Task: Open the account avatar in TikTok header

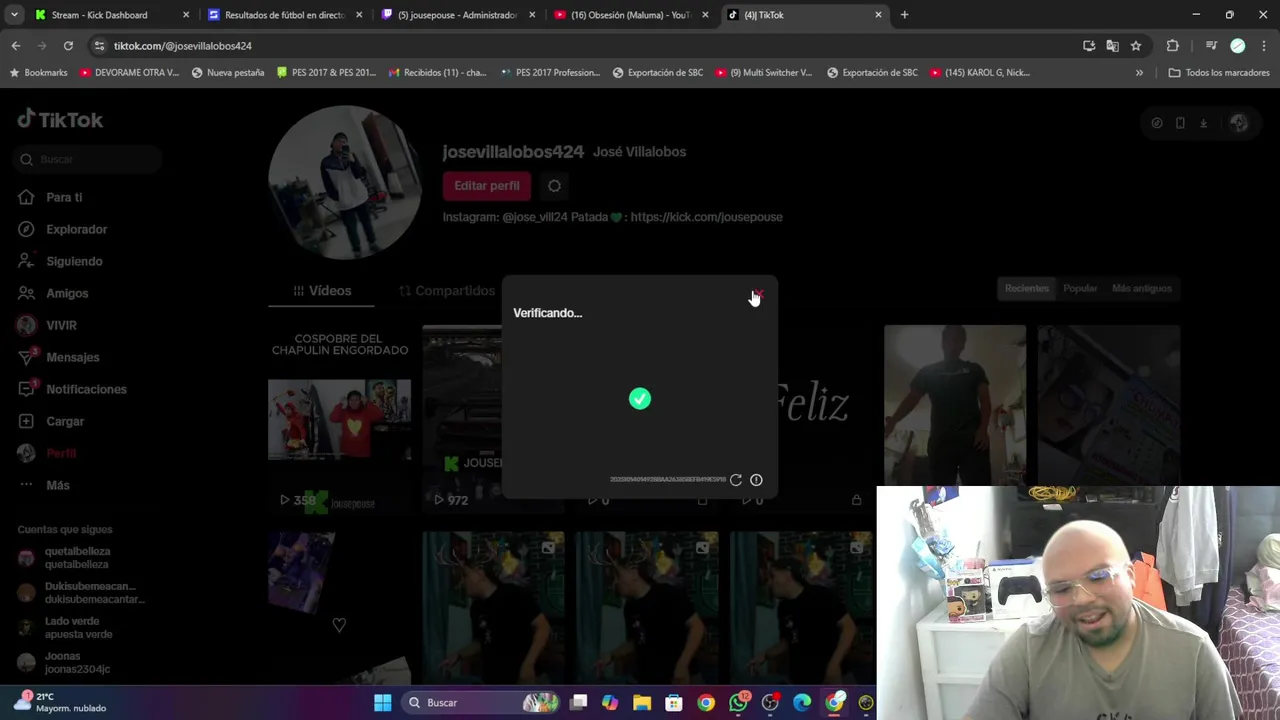Action: click(1239, 123)
